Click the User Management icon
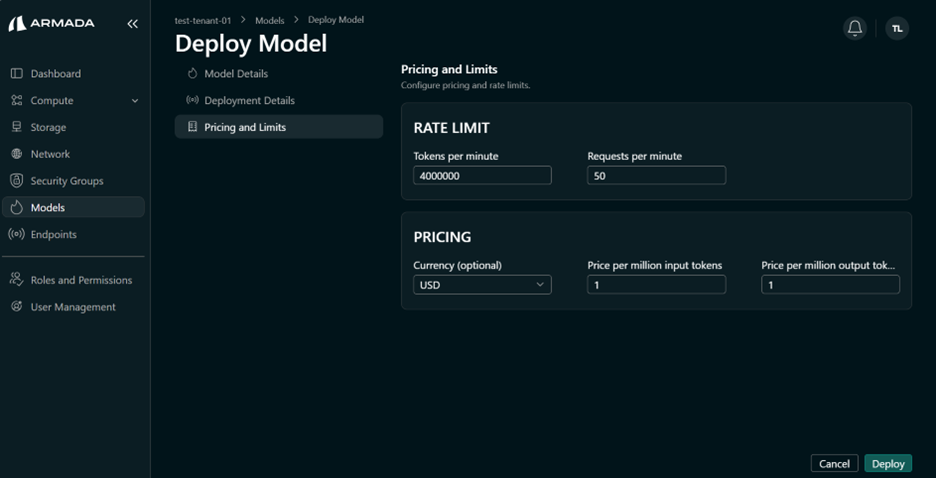Viewport: 936px width, 478px height. coord(17,307)
